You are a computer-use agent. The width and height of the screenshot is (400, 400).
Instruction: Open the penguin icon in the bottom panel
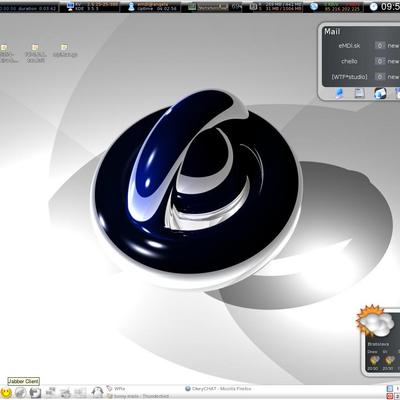[97, 392]
